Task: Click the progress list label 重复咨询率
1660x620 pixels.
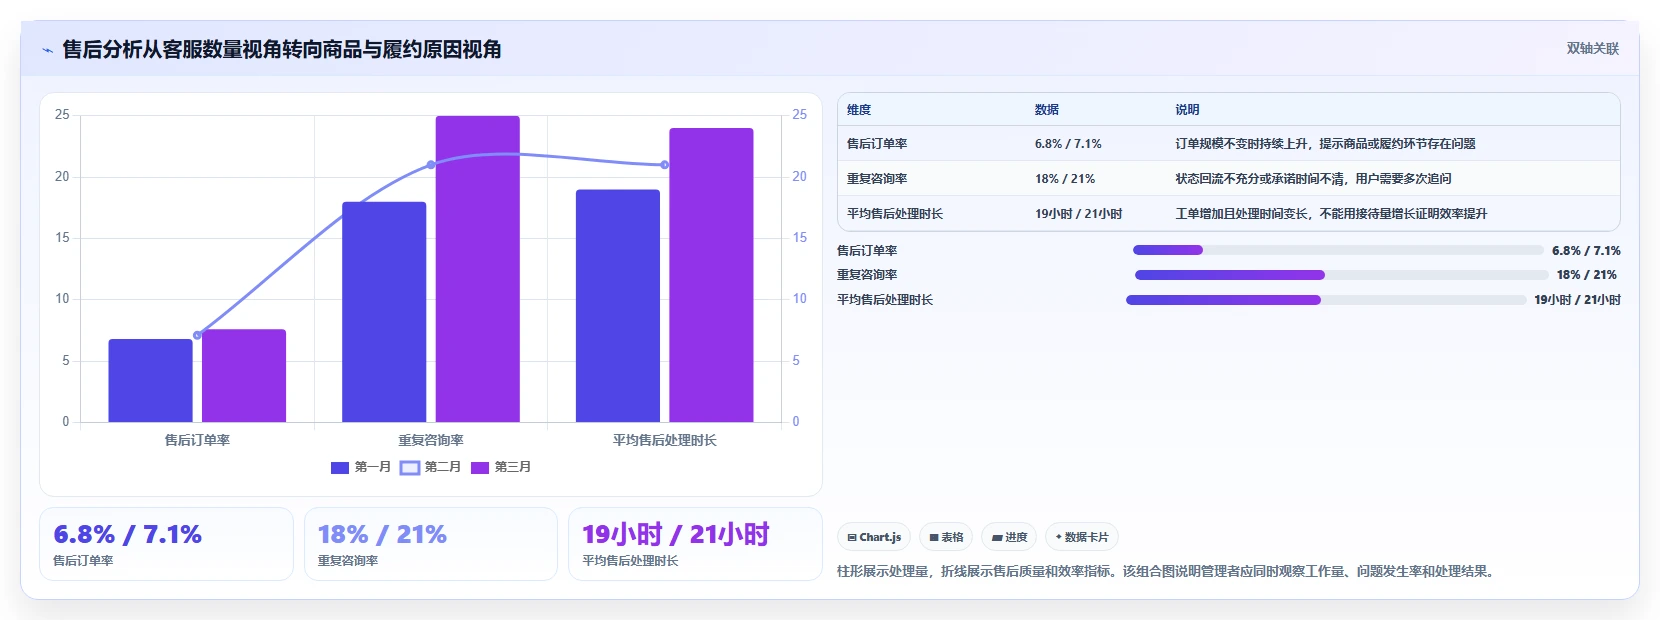Action: pos(867,275)
